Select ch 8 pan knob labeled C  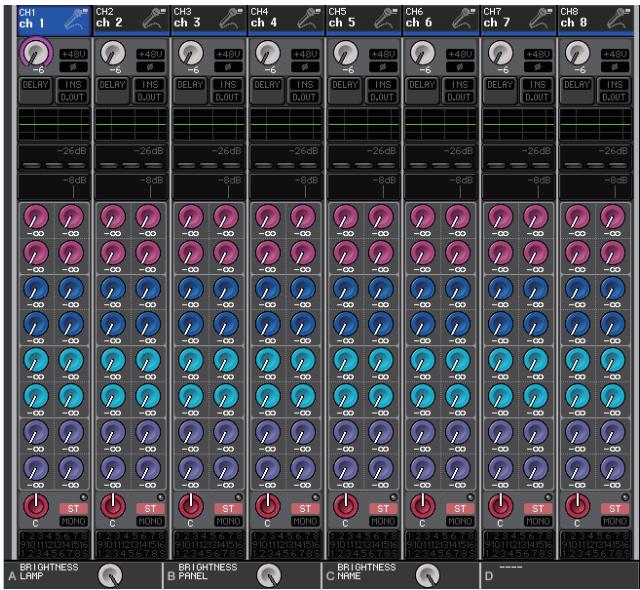577,505
